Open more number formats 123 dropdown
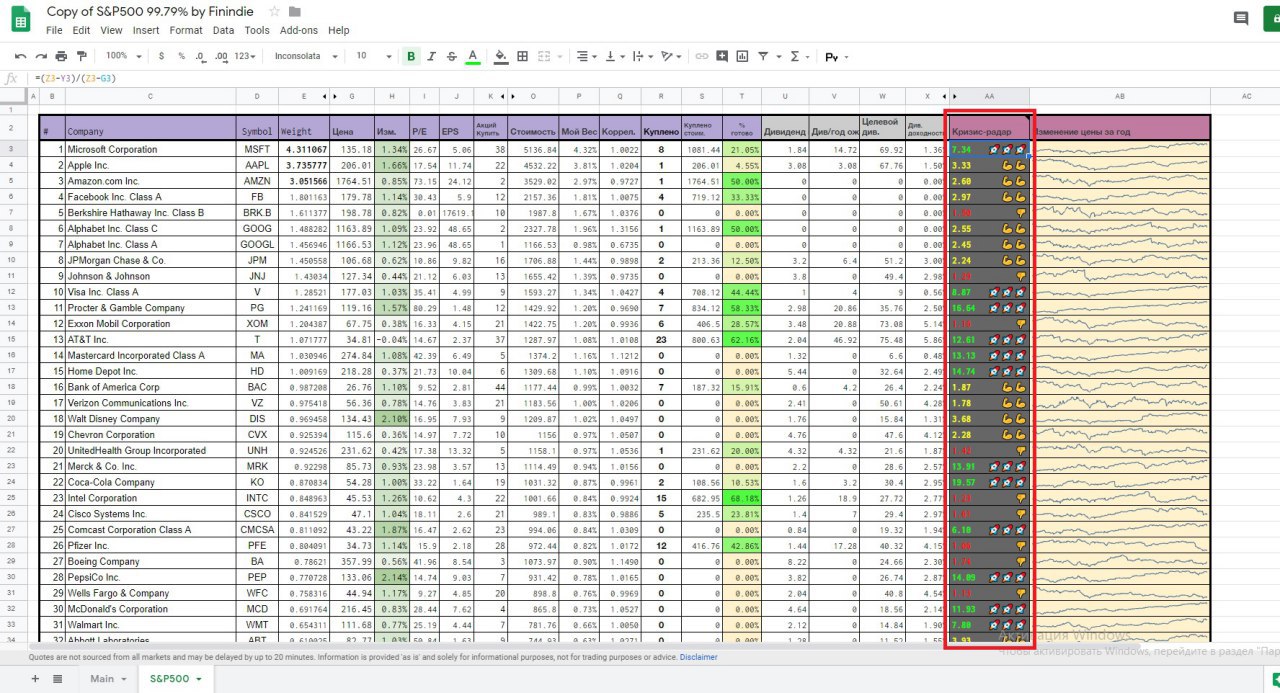 245,56
